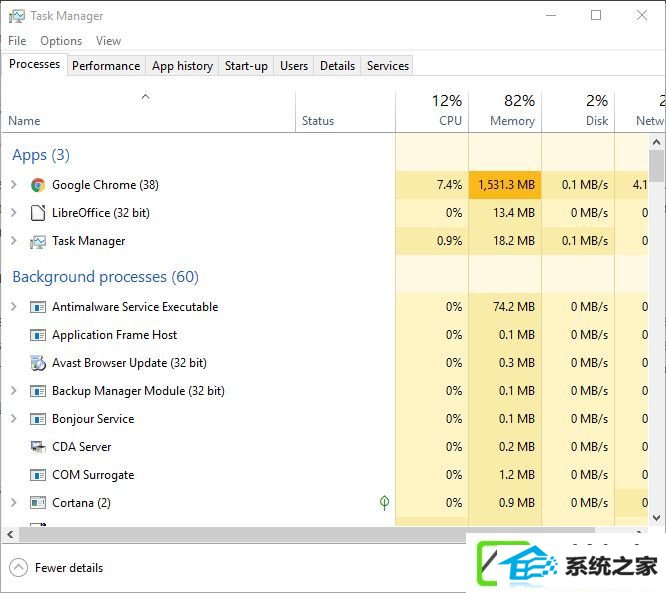Click the horizontal scrollbar left arrow
This screenshot has width=666, height=593.
click(x=10, y=534)
